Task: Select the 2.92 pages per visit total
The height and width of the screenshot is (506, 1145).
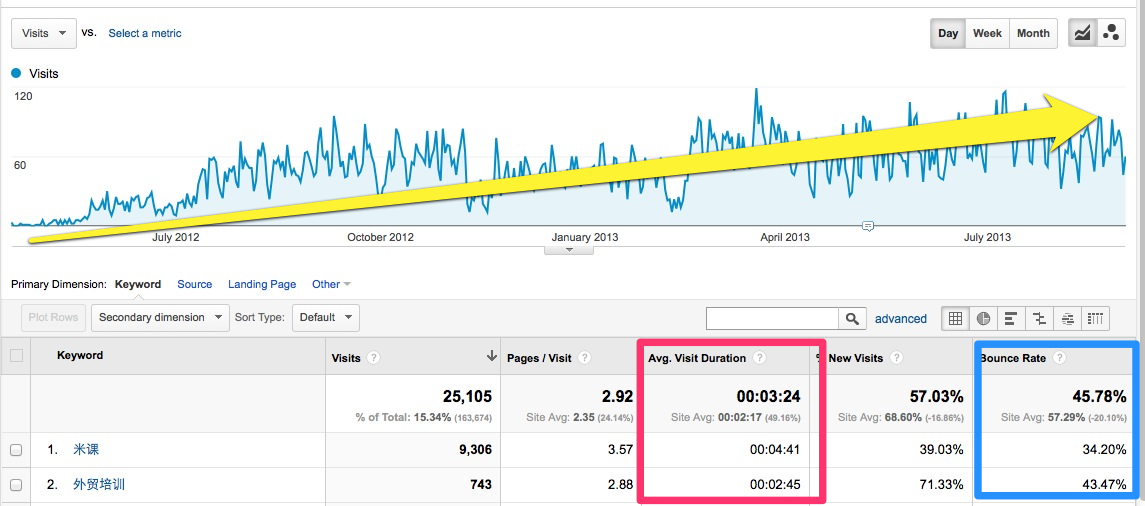Action: [x=617, y=396]
